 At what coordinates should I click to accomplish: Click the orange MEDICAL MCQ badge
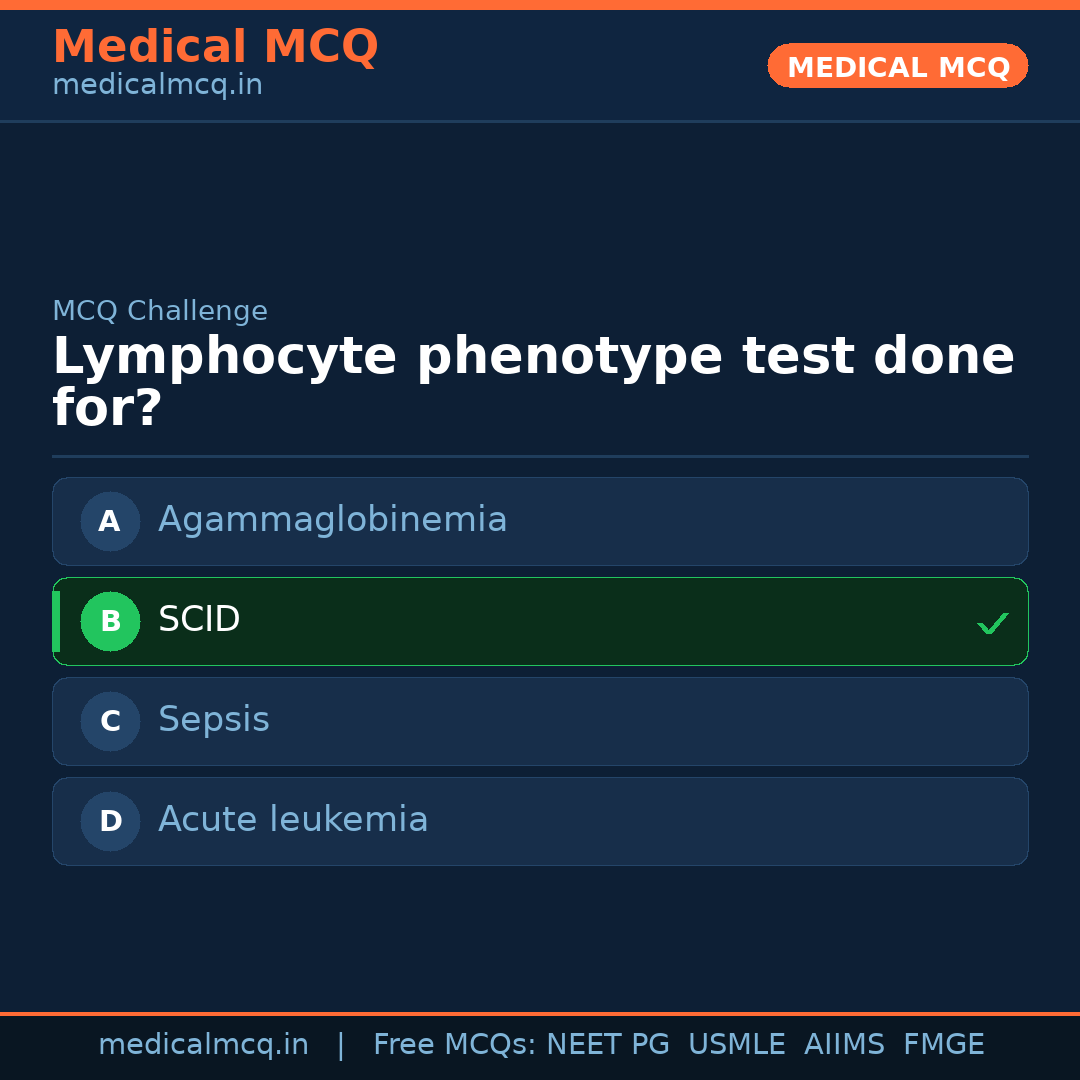pyautogui.click(x=897, y=66)
